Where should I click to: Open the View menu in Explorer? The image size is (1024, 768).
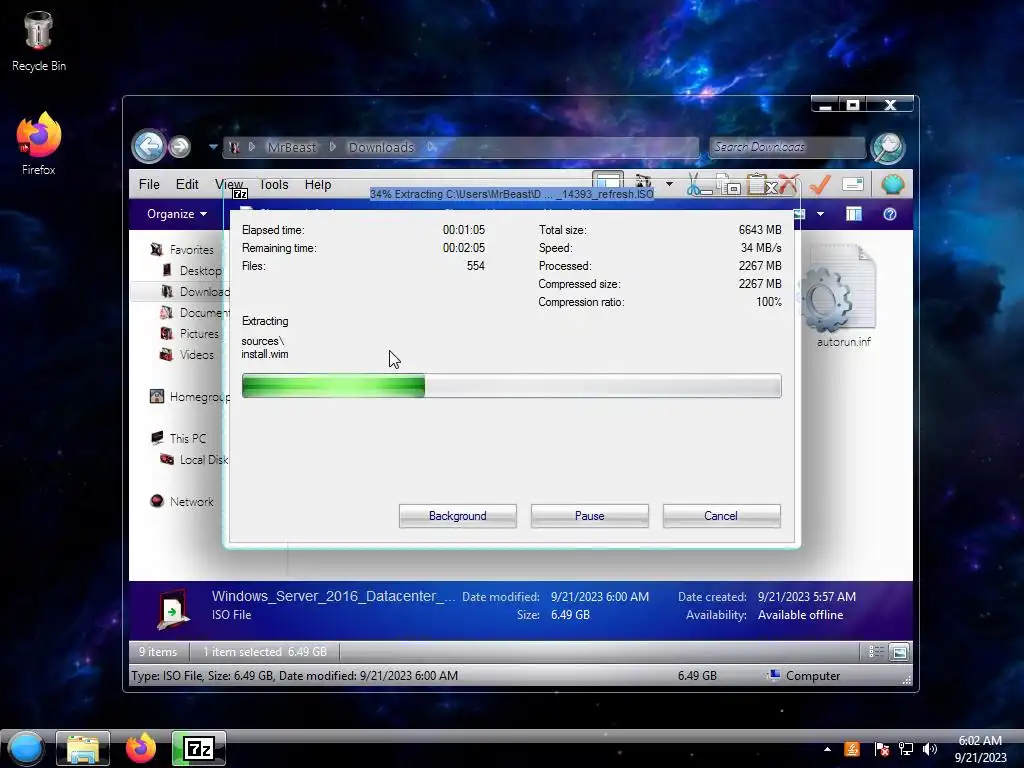tap(229, 185)
